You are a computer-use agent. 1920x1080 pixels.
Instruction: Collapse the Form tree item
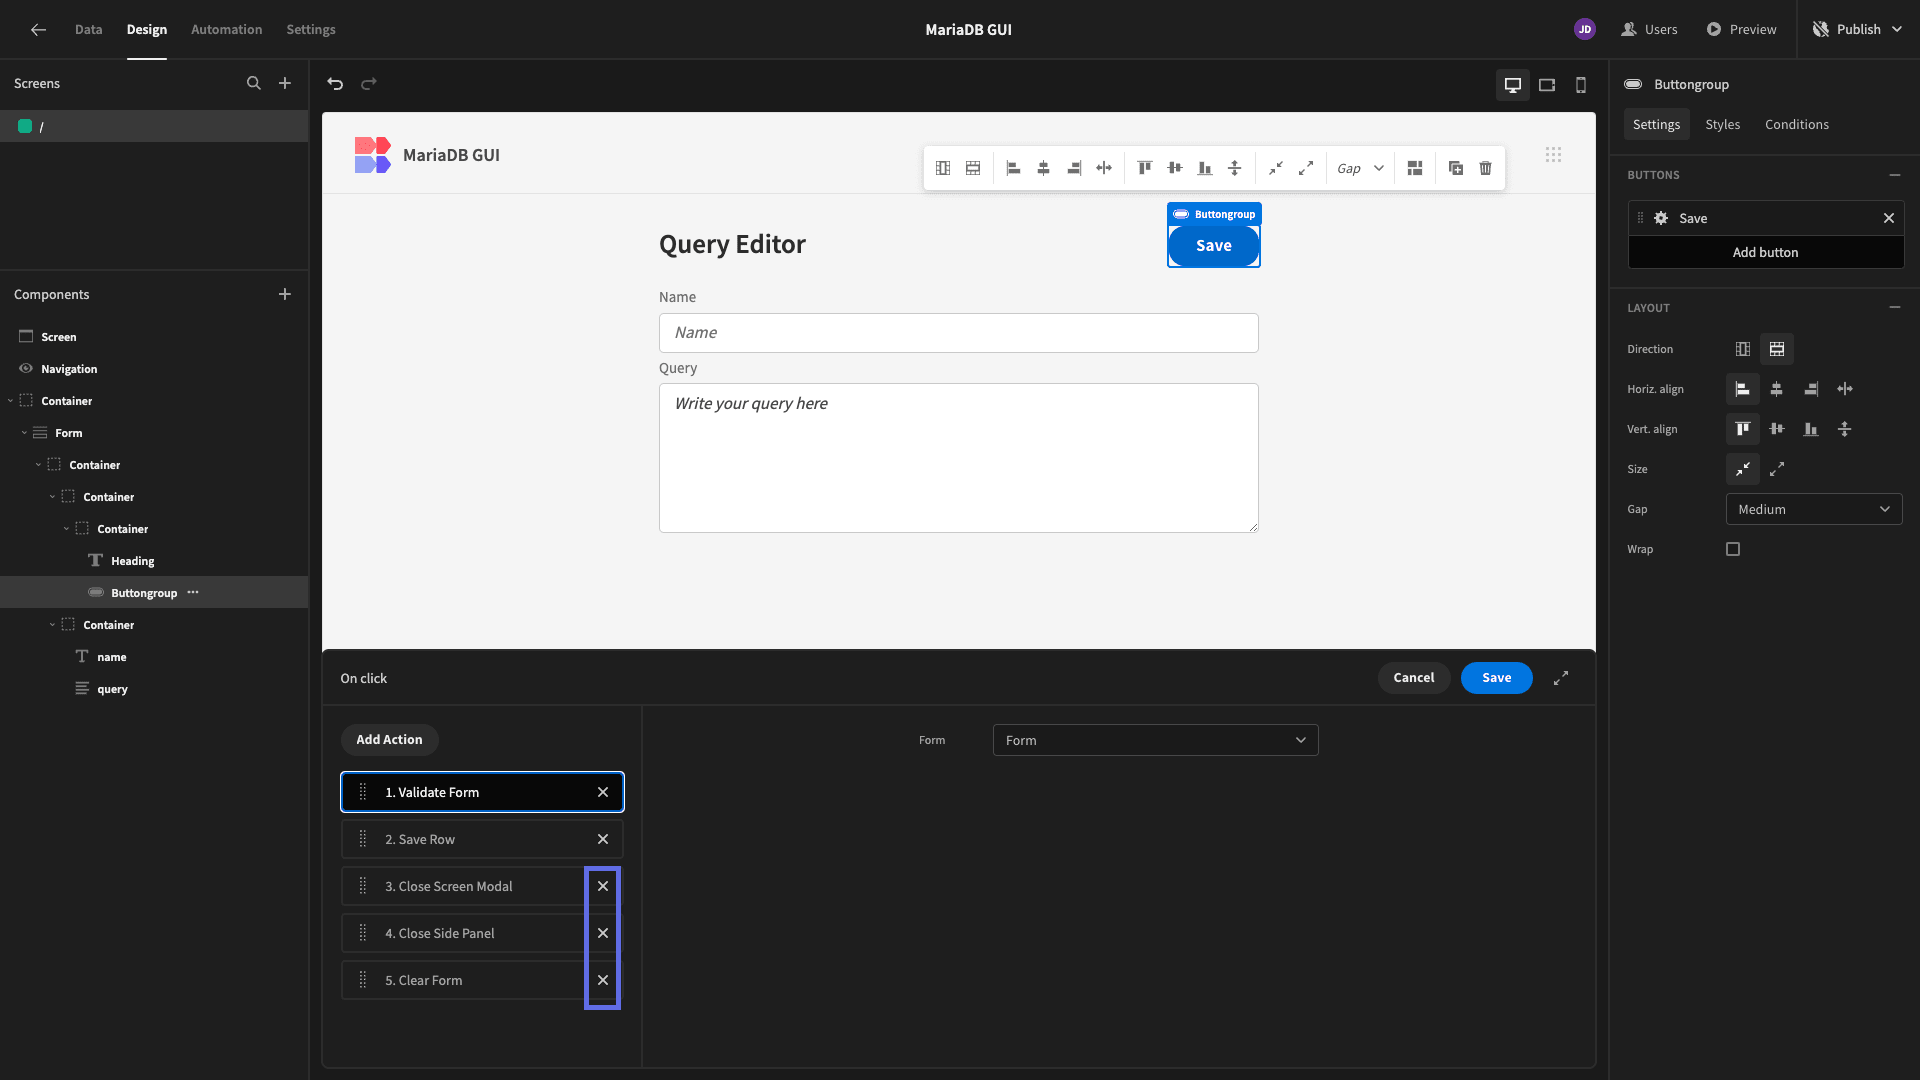(24, 433)
